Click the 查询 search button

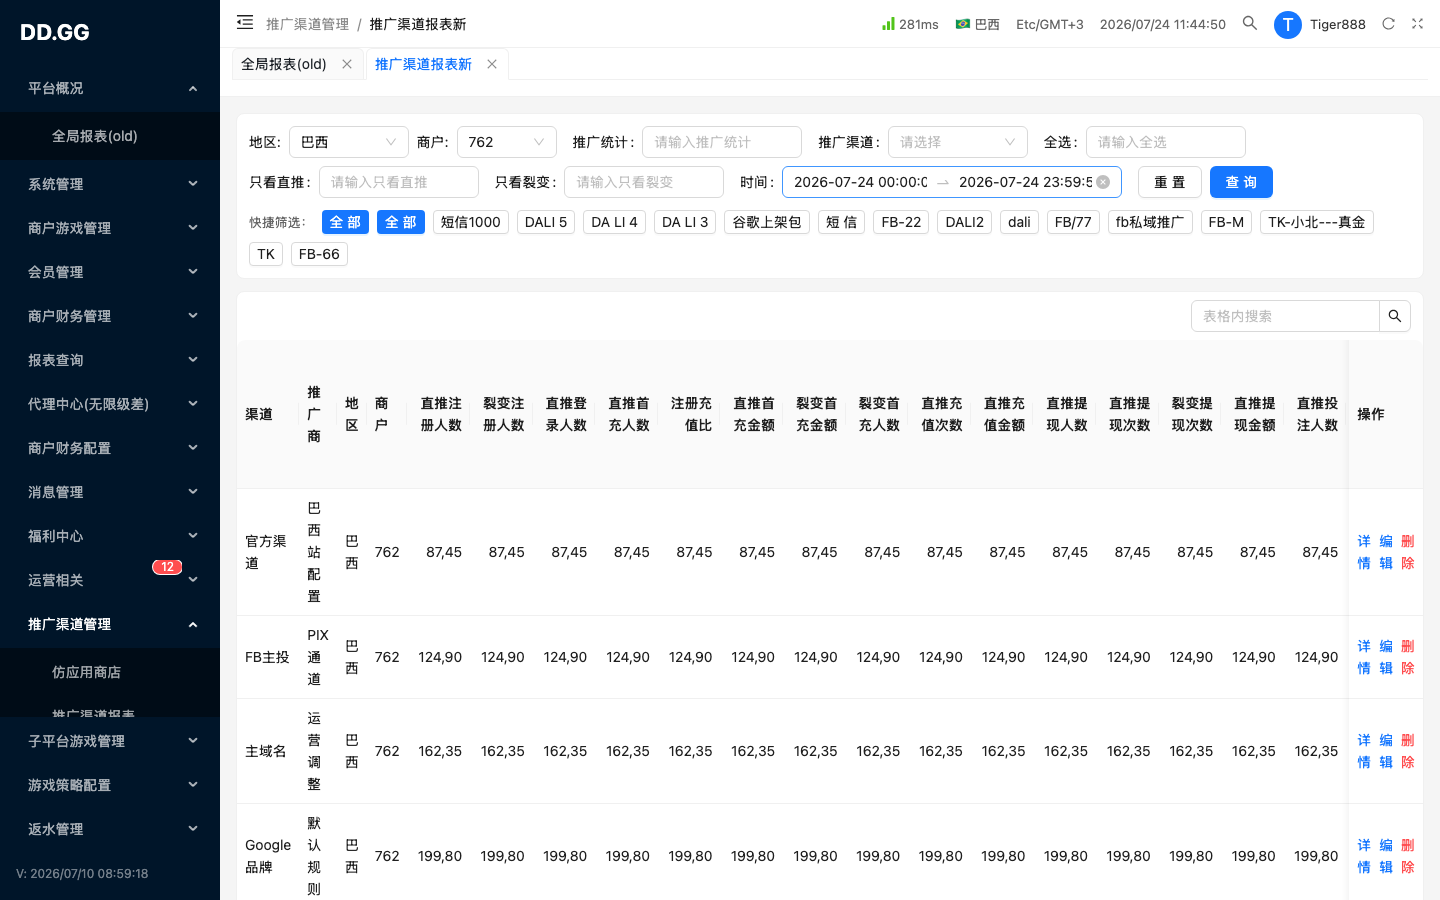(x=1241, y=182)
